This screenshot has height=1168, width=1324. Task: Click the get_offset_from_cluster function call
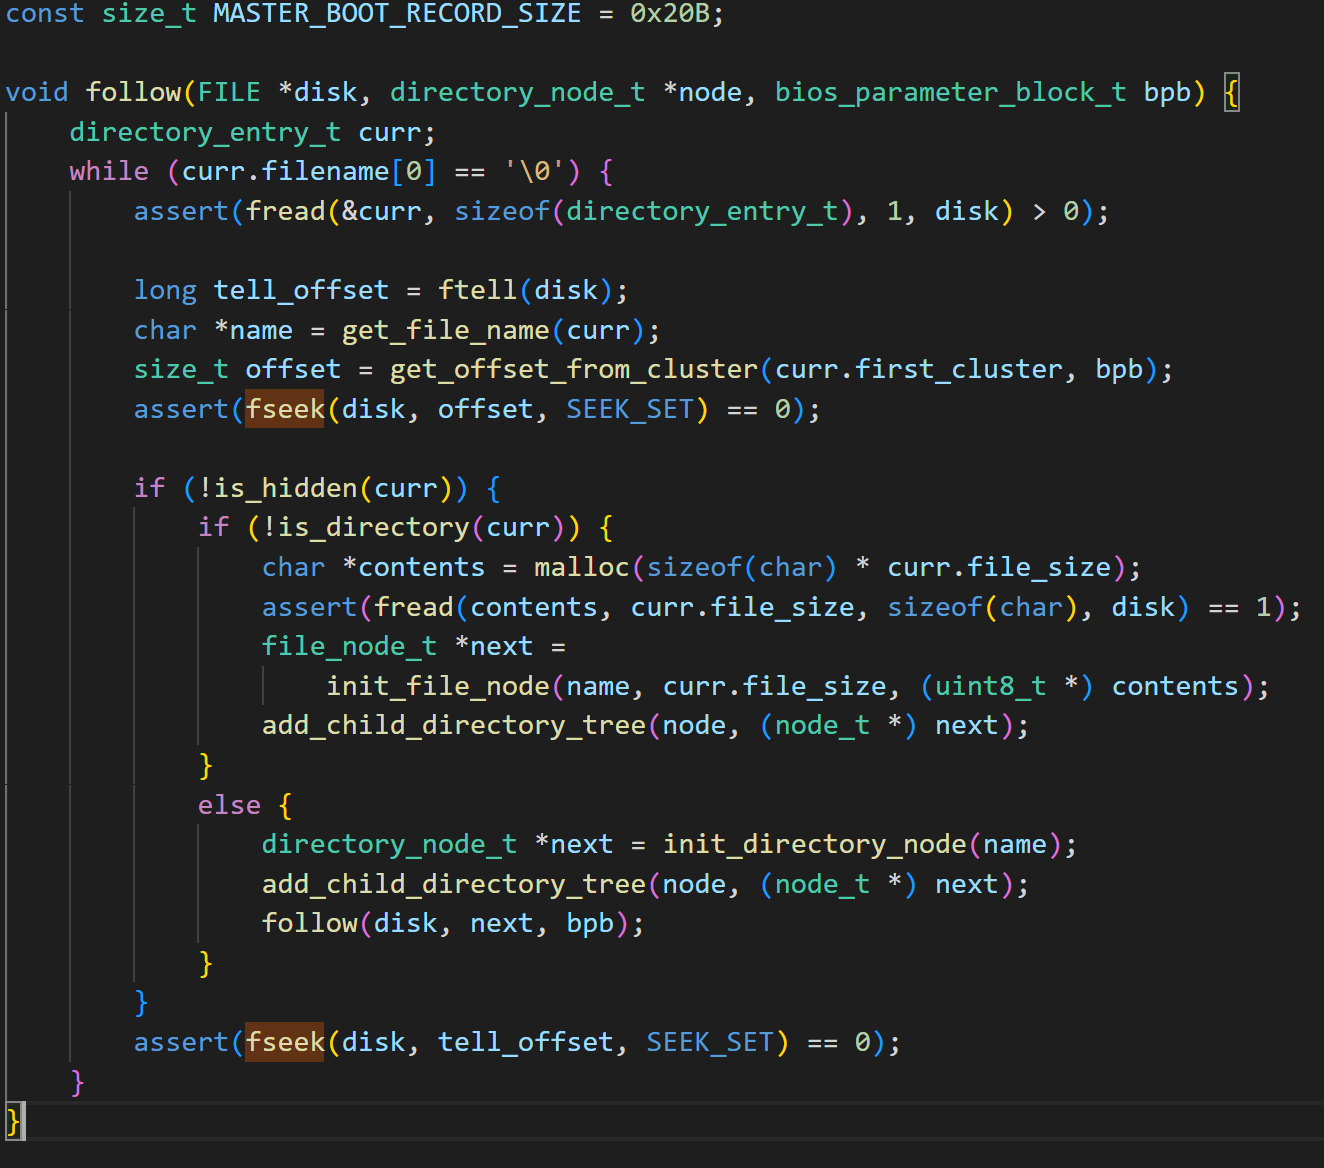tap(573, 370)
